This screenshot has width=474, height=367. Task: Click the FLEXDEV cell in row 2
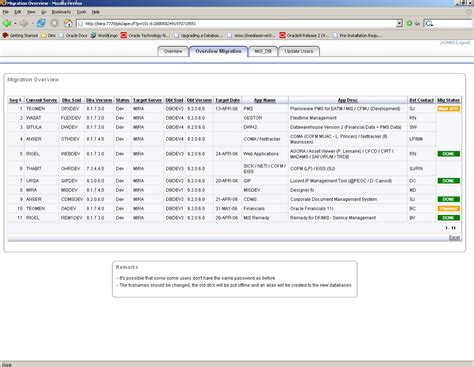pos(71,118)
